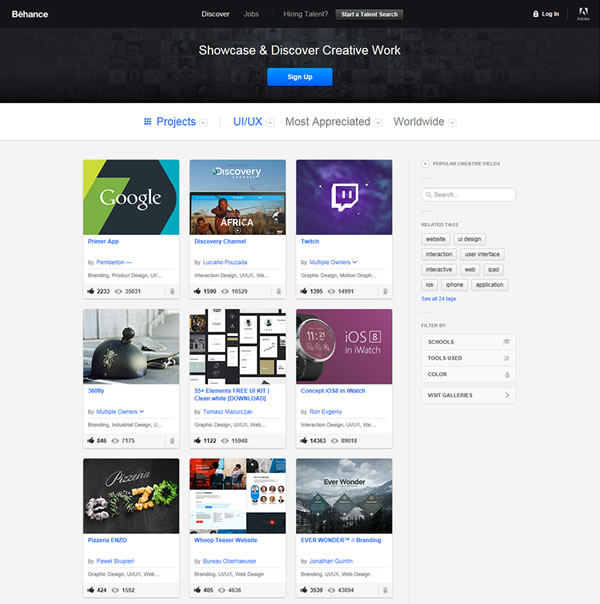Open the Most Appreciated sort dropdown
The width and height of the screenshot is (600, 604).
pos(378,123)
